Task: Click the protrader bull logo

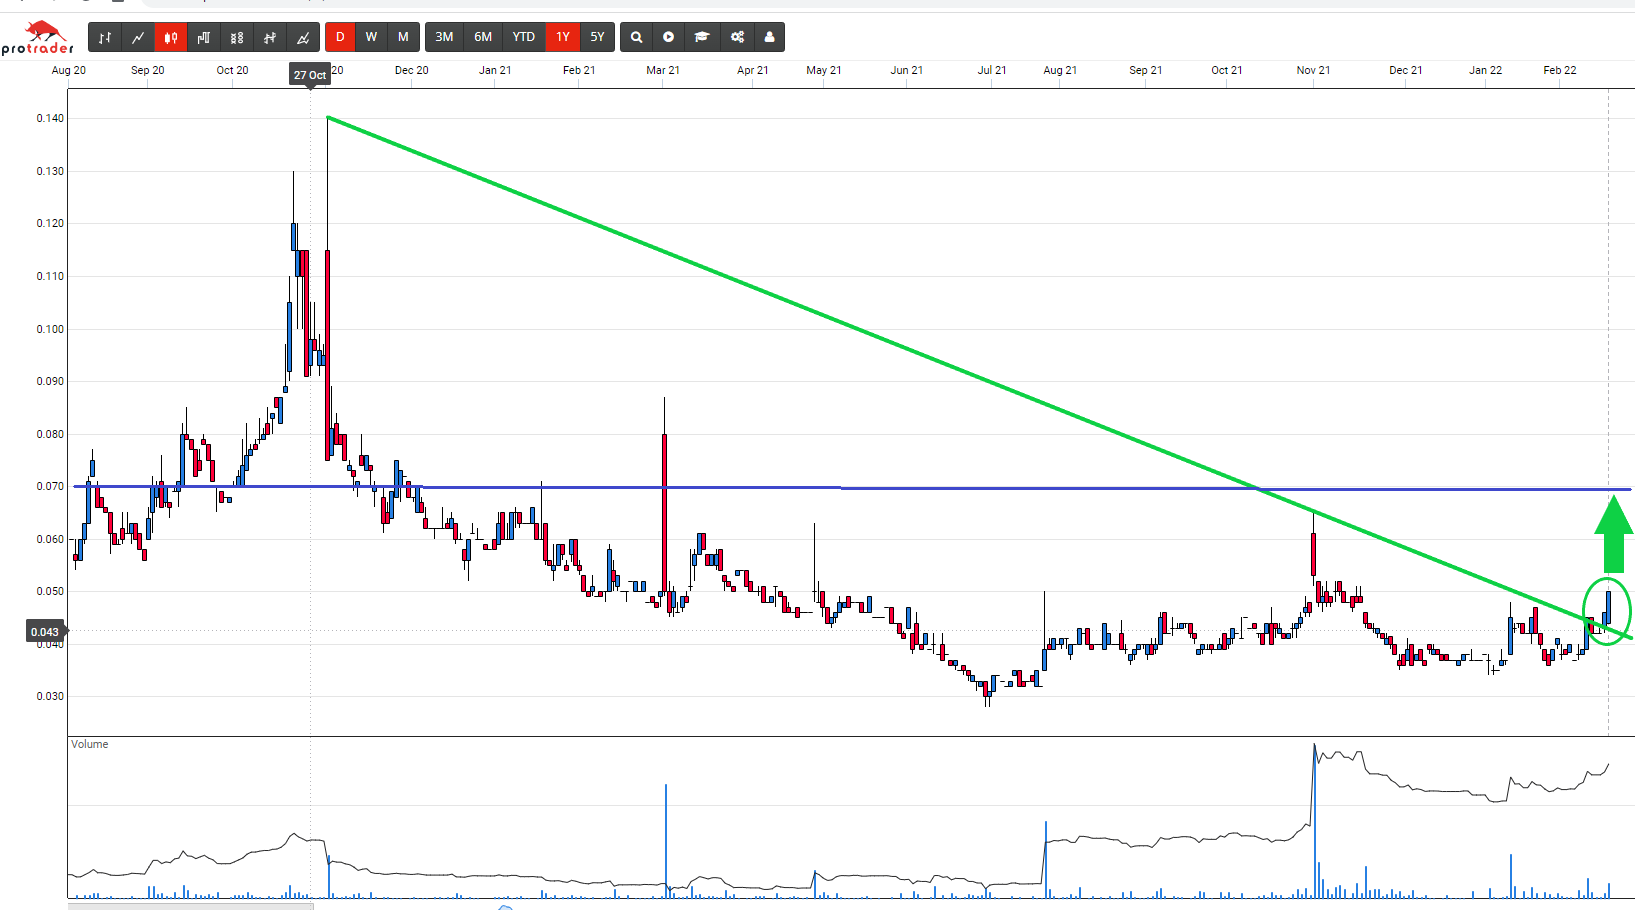Action: (38, 37)
